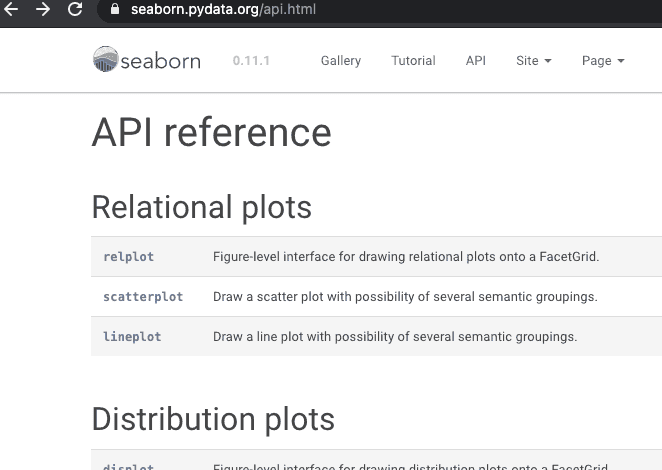Open the scatterplot function link
Screen dimensions: 662x470
(143, 297)
